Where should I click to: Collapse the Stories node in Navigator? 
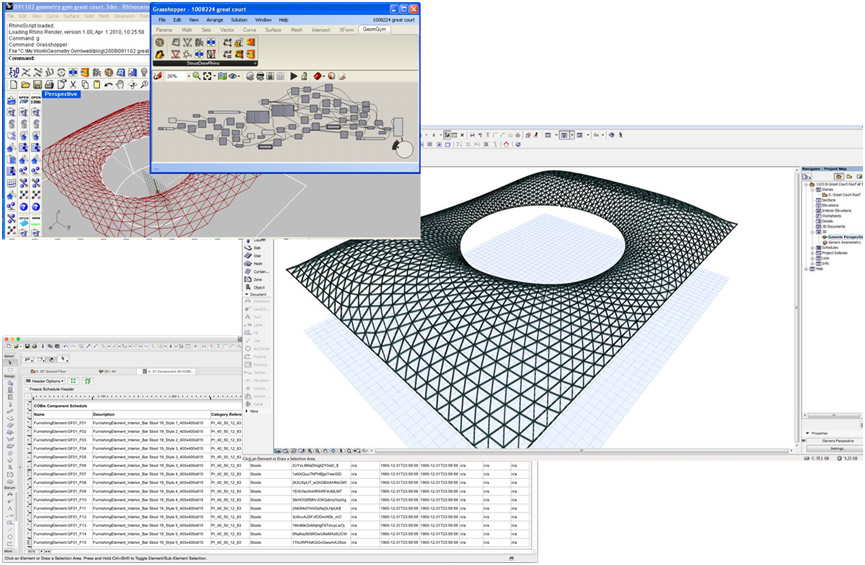812,190
